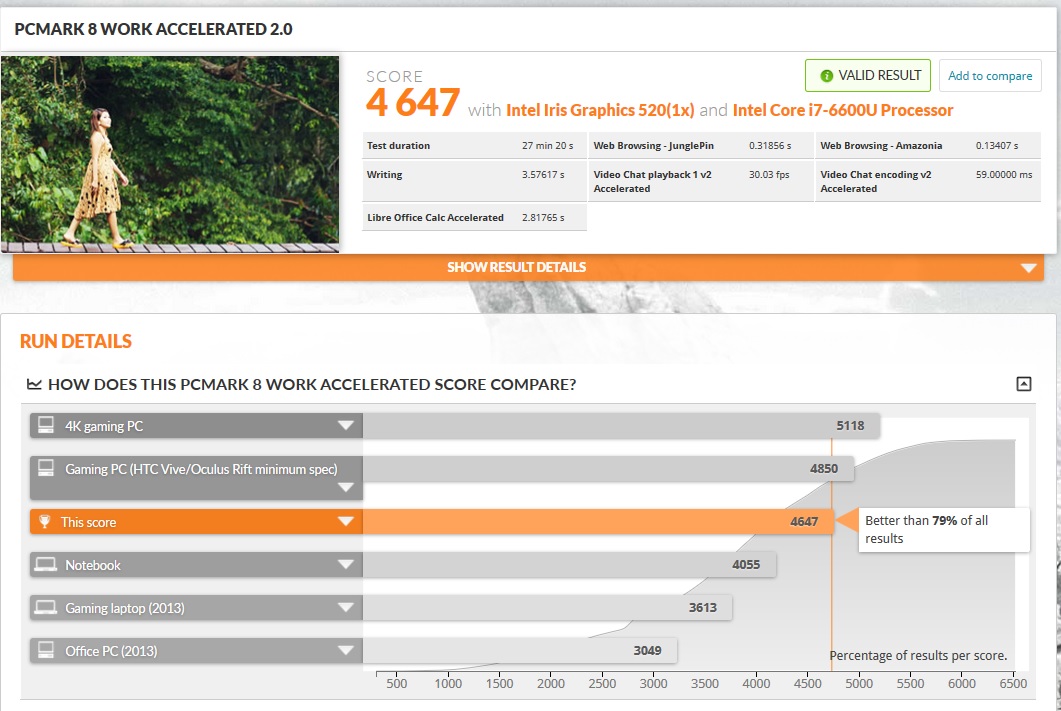Click the Web Browsing - Amazonia label
Viewport: 1061px width, 711px height.
pos(881,145)
